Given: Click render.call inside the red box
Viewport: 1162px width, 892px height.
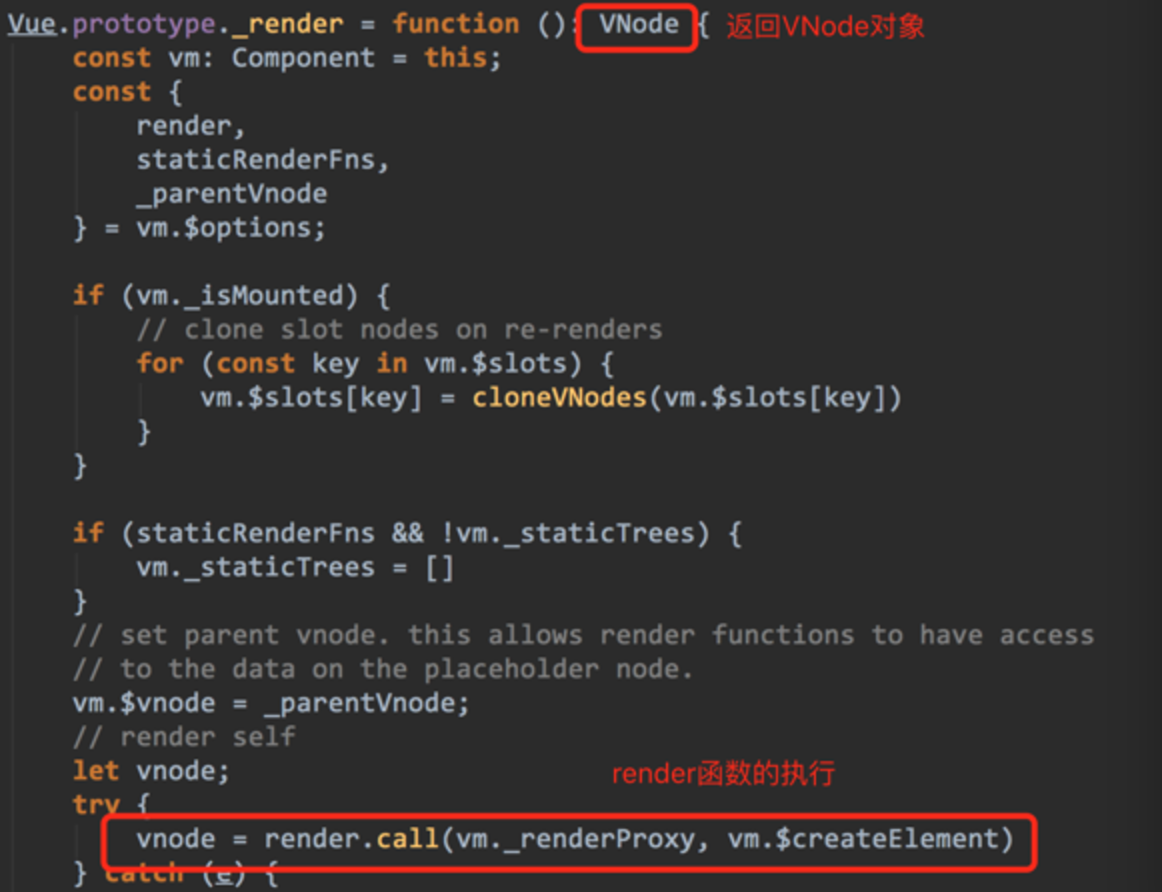Looking at the screenshot, I should [x=351, y=839].
